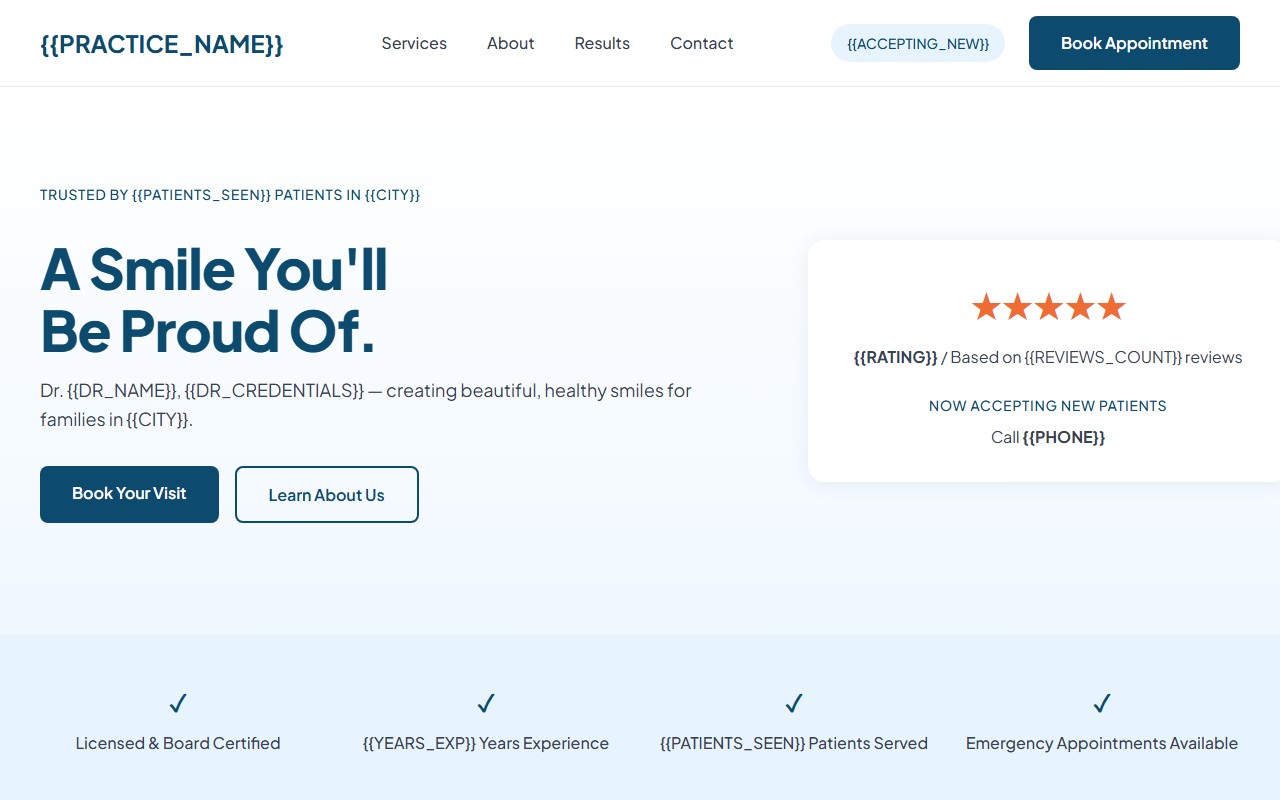Screen dimensions: 1280x800
Task: Click the 'Licensed & Board Certified' text
Action: coord(178,743)
